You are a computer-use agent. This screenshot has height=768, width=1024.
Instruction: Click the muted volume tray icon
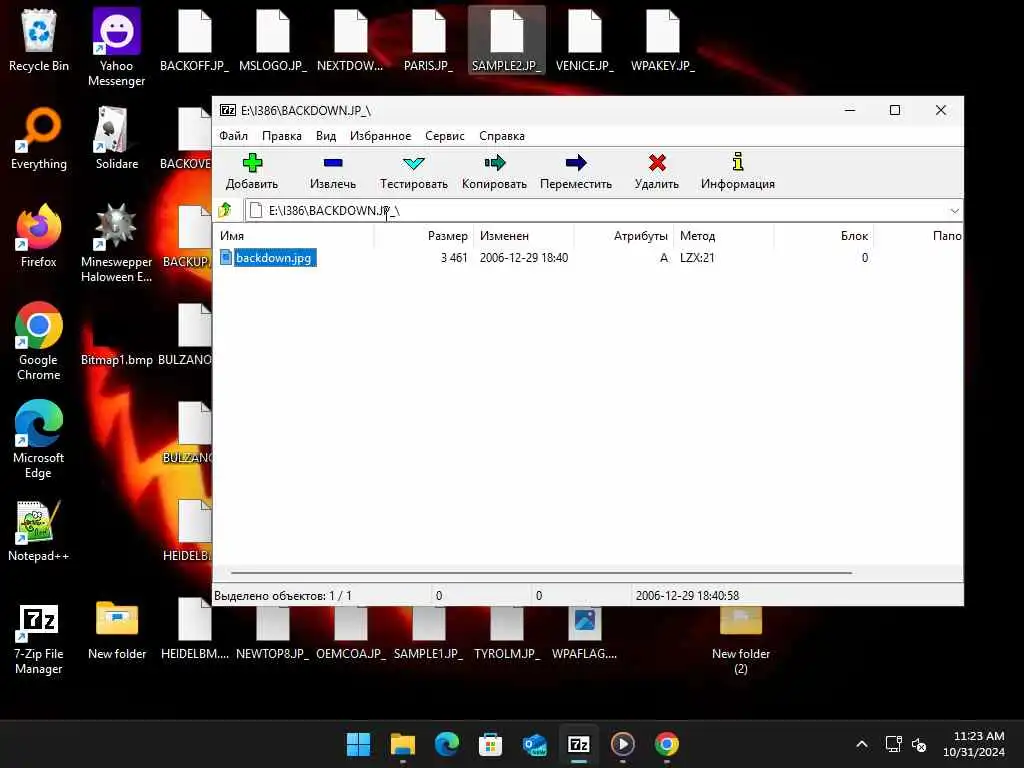click(x=919, y=744)
